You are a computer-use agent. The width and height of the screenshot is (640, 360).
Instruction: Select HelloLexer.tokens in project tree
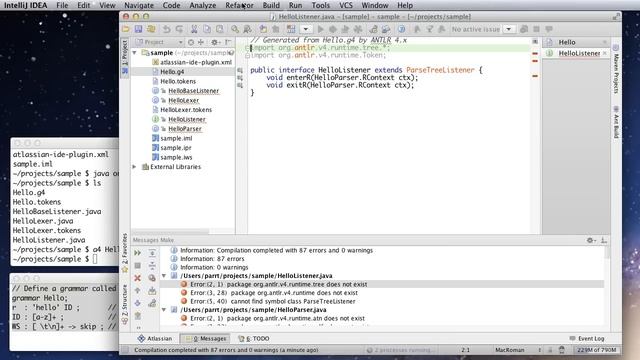pos(182,109)
